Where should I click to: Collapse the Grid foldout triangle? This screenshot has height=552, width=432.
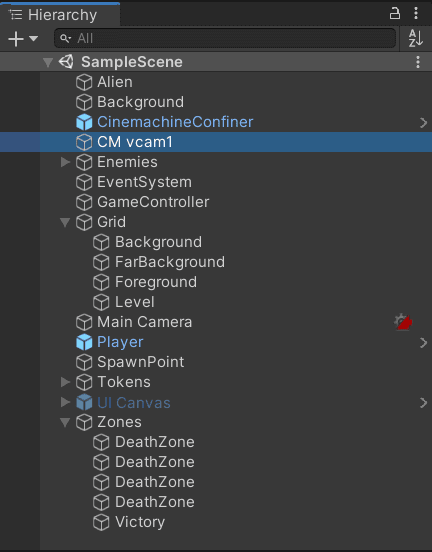tap(65, 222)
